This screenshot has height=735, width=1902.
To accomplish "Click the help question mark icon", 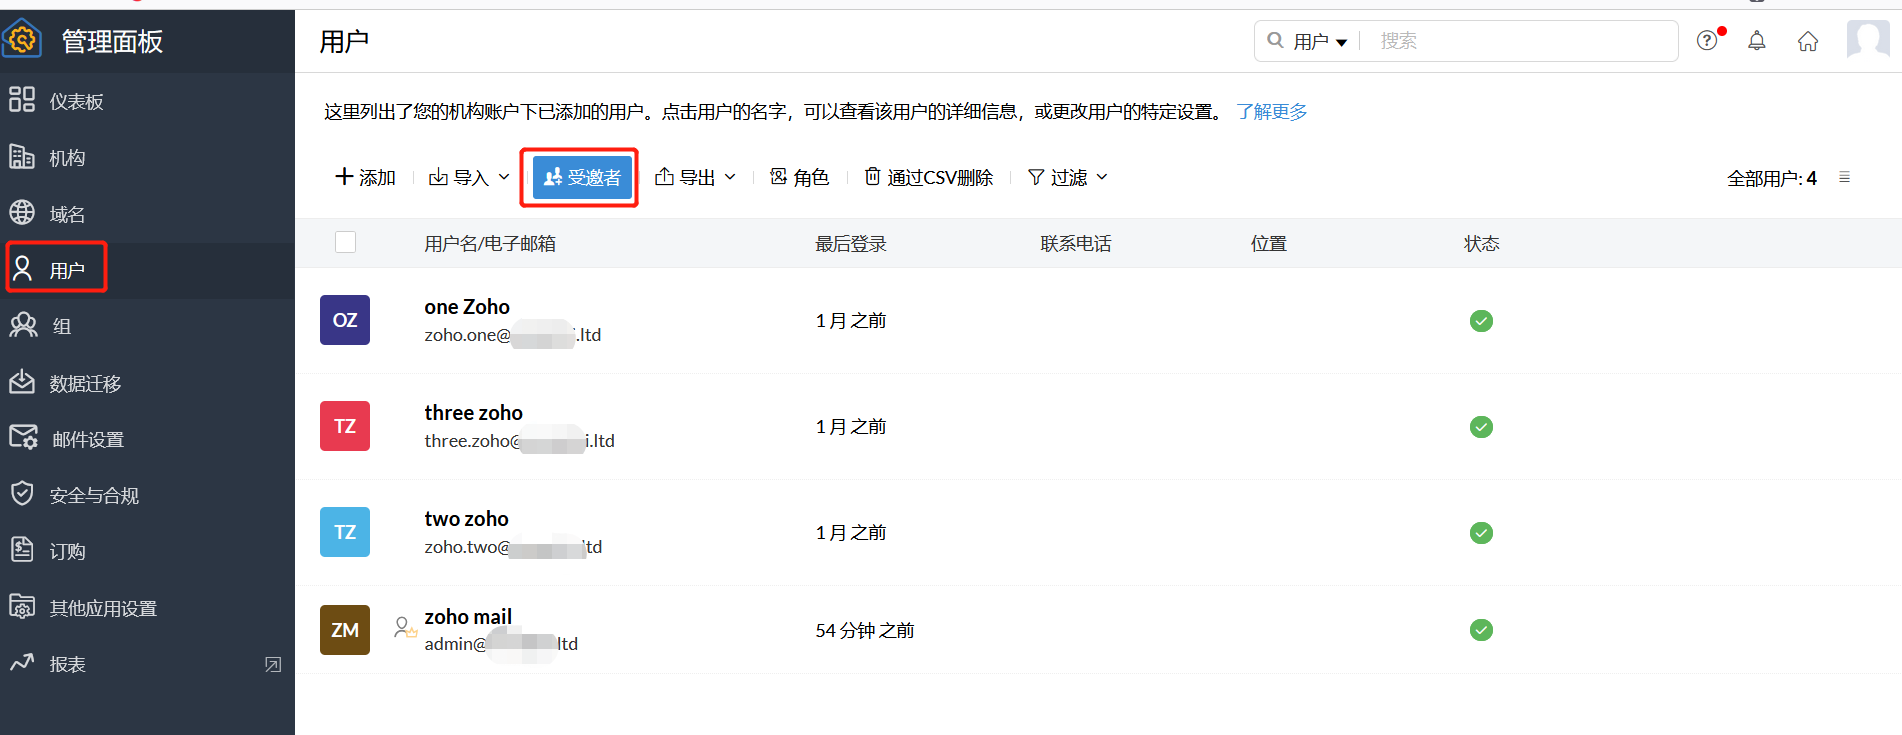I will pyautogui.click(x=1707, y=41).
